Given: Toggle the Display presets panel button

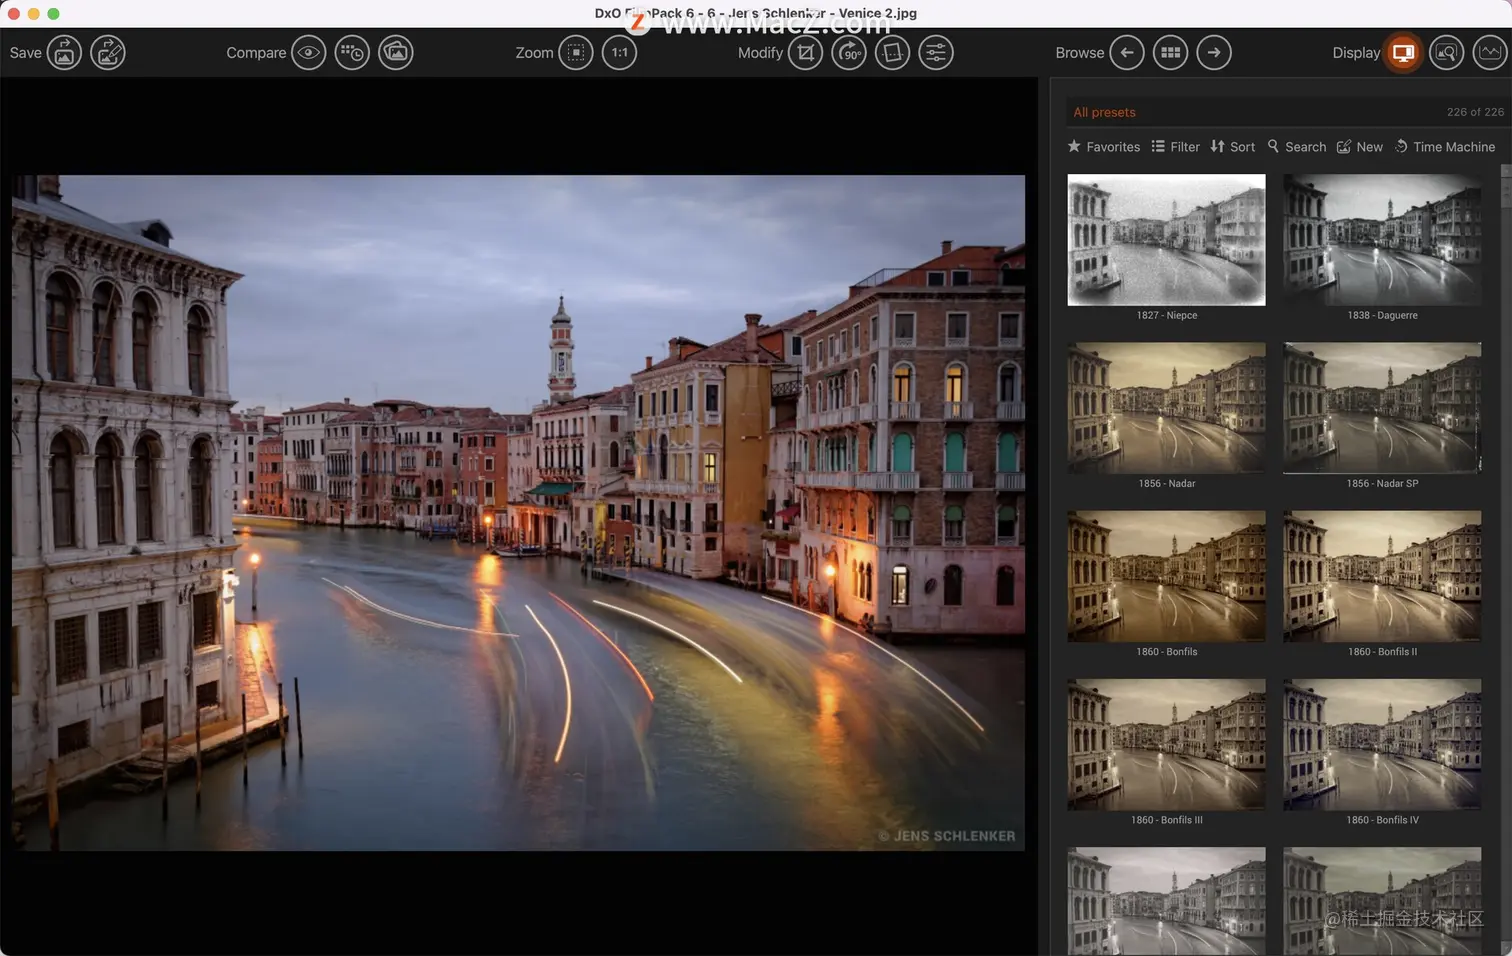Looking at the screenshot, I should (1403, 53).
